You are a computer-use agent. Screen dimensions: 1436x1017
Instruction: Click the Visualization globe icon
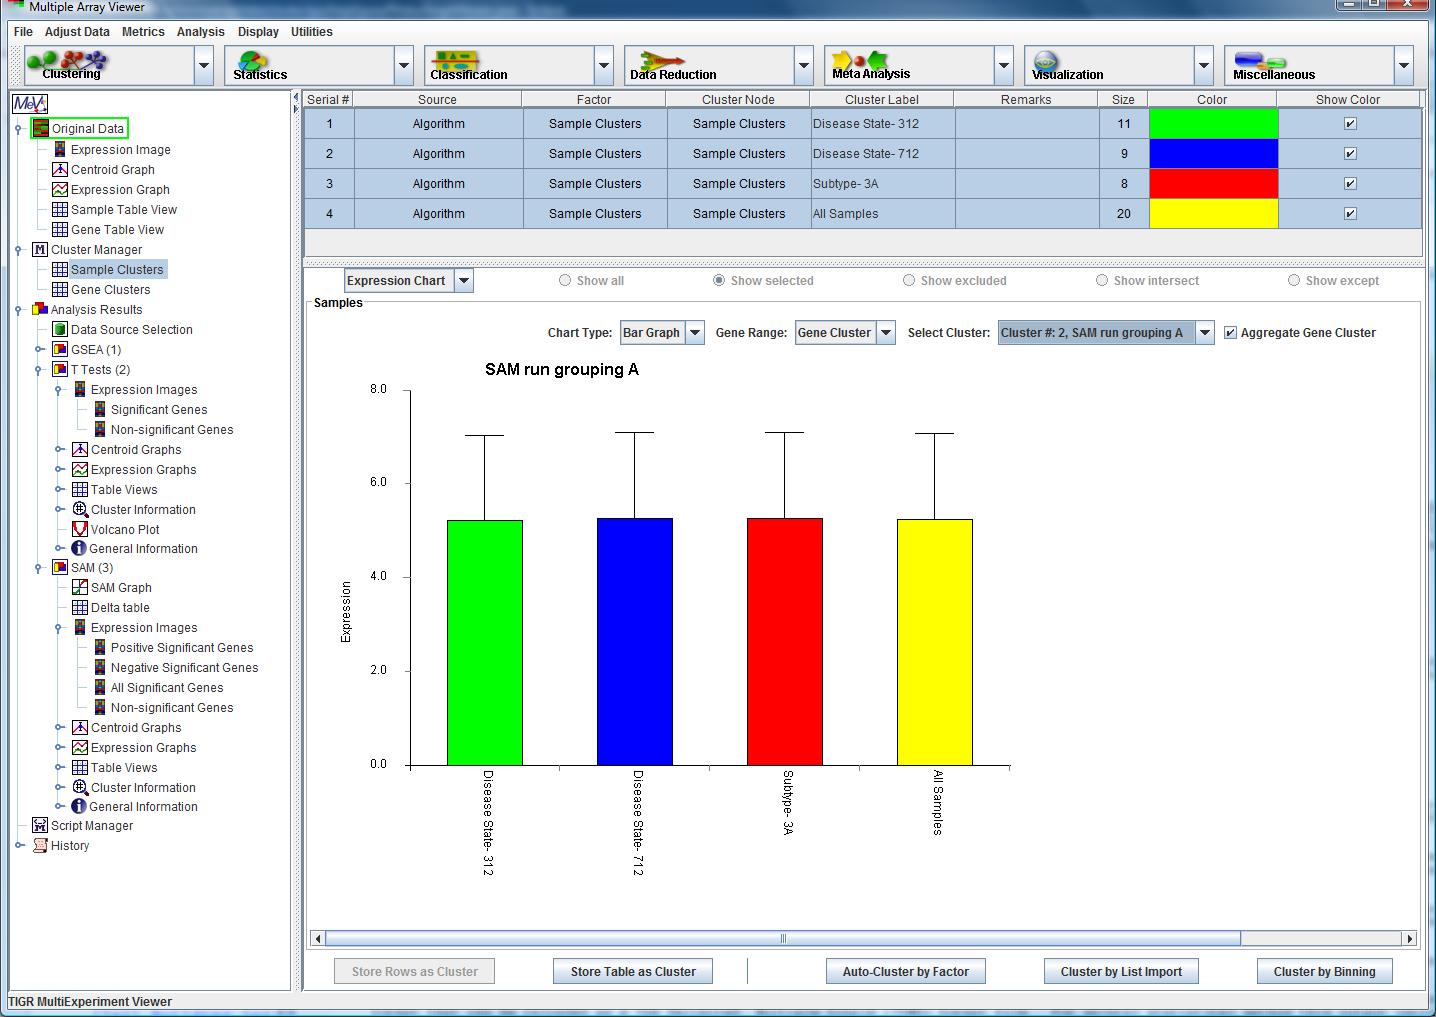(x=1046, y=62)
